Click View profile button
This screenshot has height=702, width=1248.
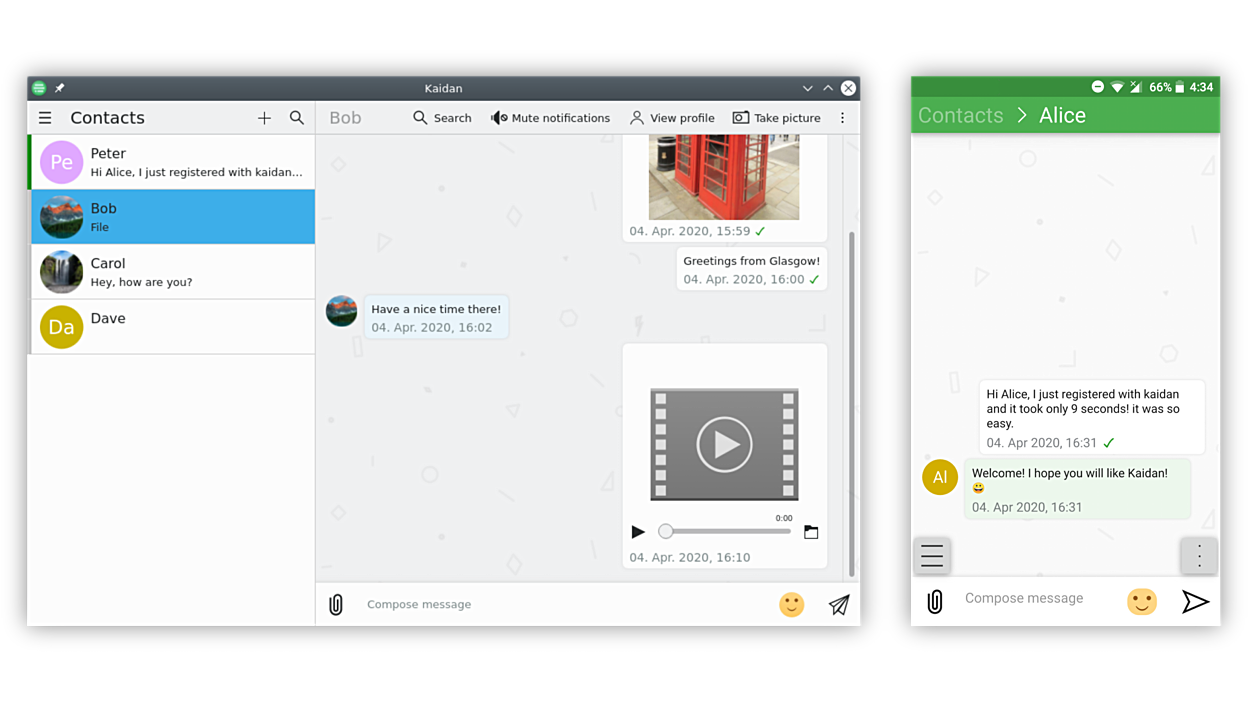(672, 118)
